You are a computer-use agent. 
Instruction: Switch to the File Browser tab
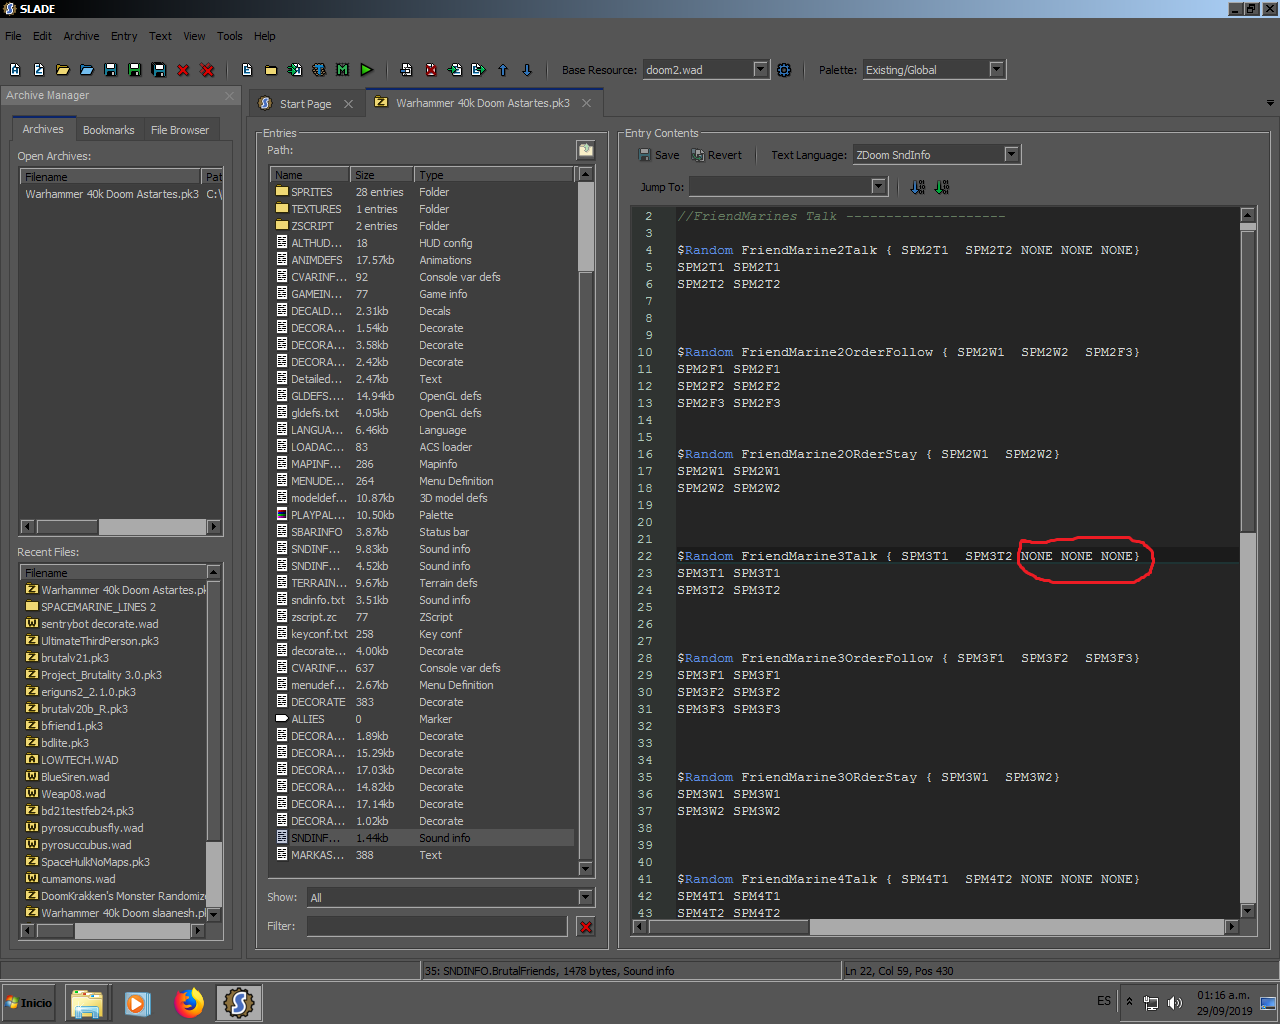(x=180, y=130)
